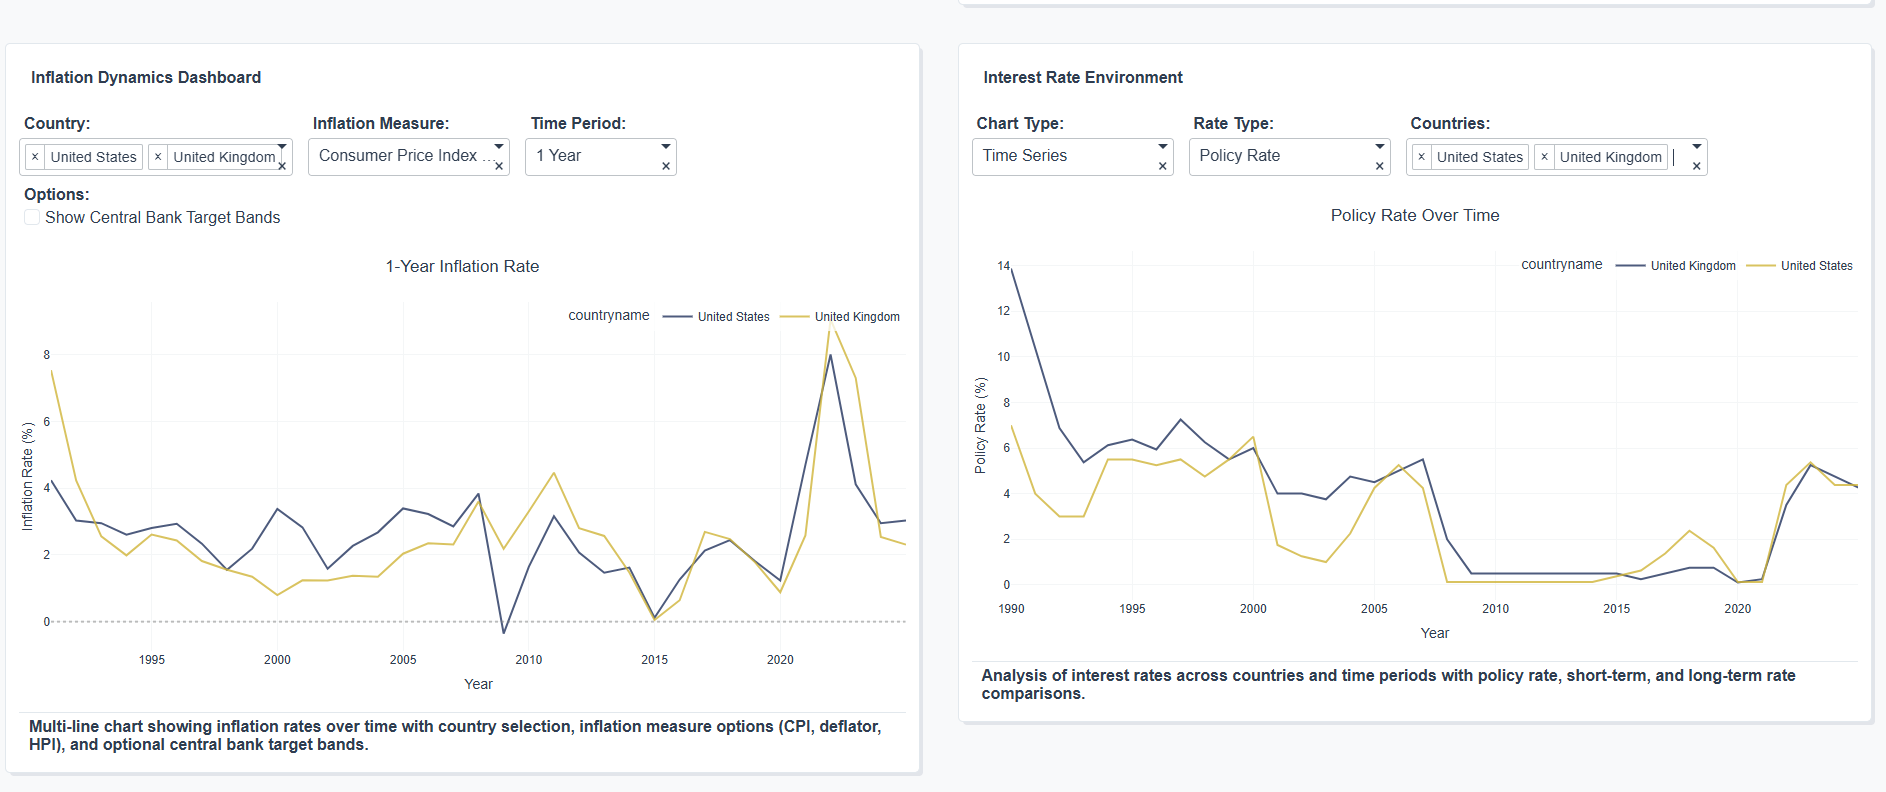Expand the Rate Type dropdown
This screenshot has height=792, width=1886.
pyautogui.click(x=1380, y=147)
